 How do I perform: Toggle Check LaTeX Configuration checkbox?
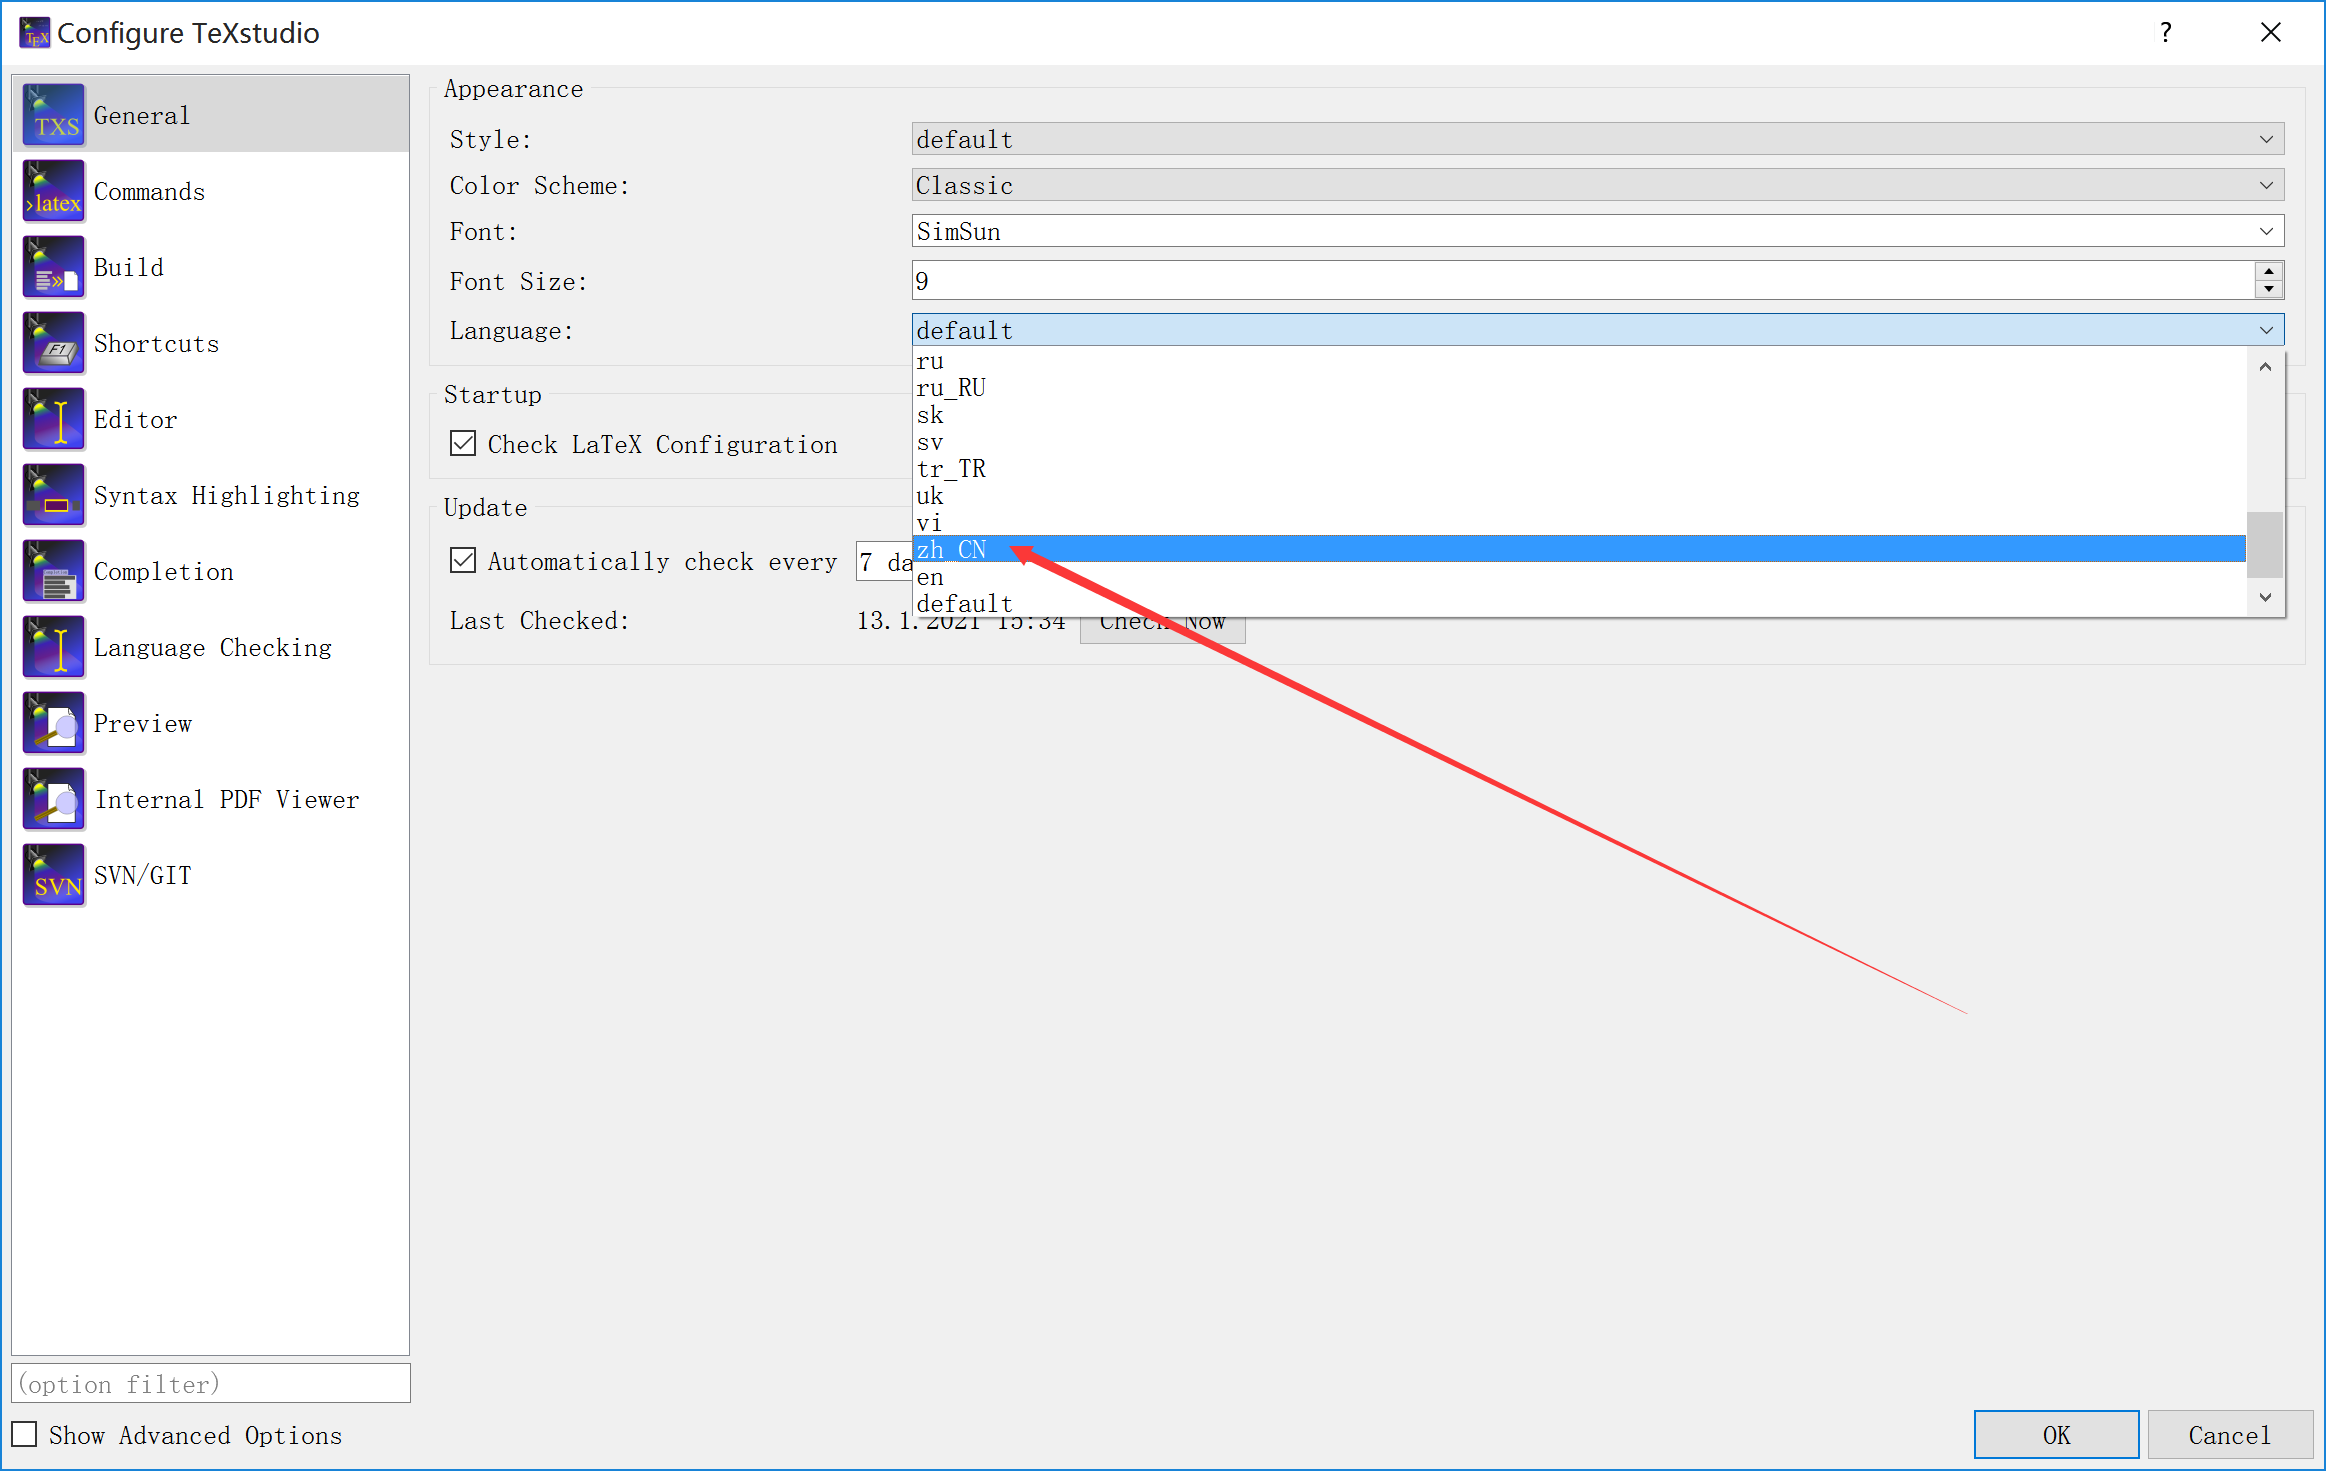pyautogui.click(x=463, y=444)
